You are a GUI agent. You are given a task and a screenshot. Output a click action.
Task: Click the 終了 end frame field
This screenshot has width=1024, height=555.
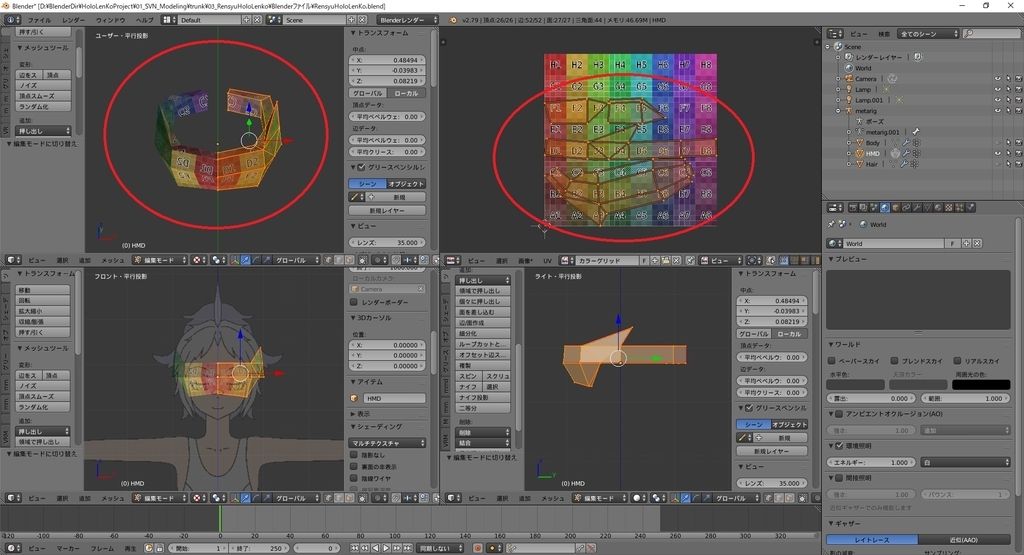[x=261, y=548]
